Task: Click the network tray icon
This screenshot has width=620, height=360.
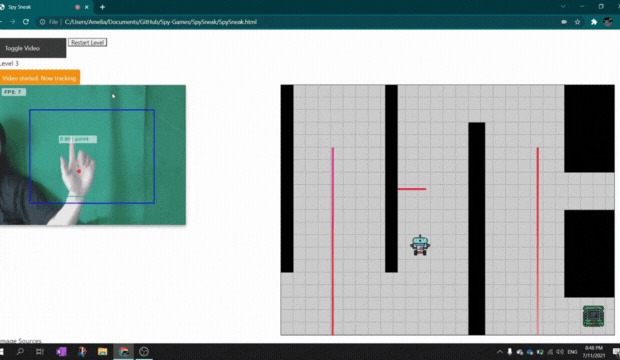Action: click(x=550, y=352)
